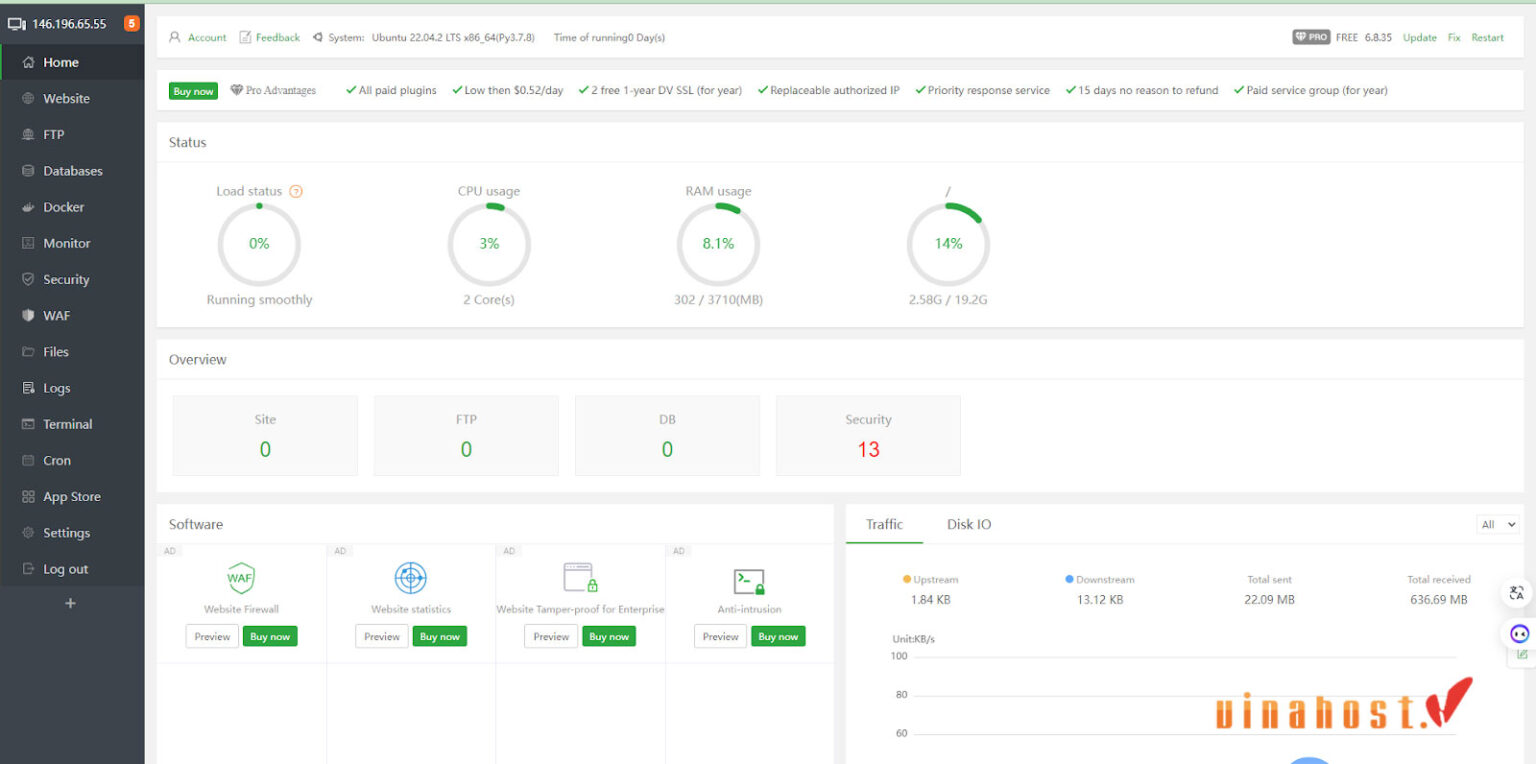Select the Anti-intrusion terminal icon
Screen dimensions: 1536x764
coord(749,581)
